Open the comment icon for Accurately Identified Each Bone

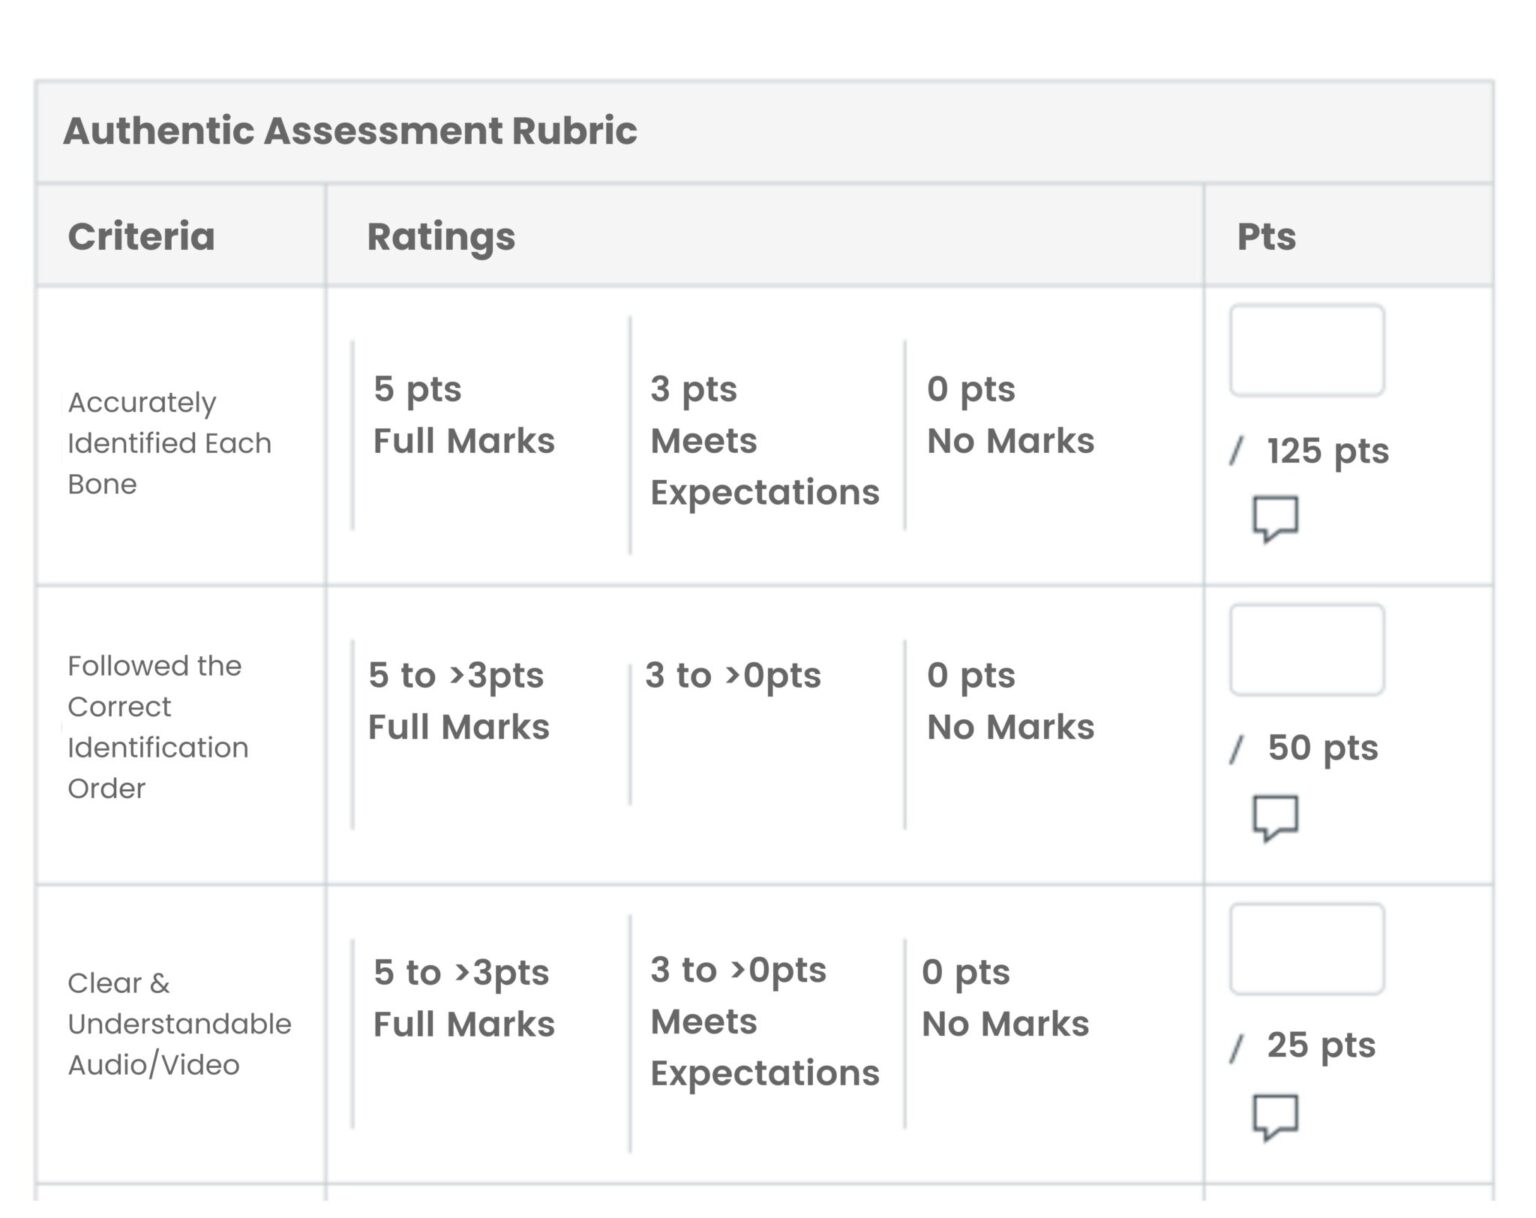1274,519
